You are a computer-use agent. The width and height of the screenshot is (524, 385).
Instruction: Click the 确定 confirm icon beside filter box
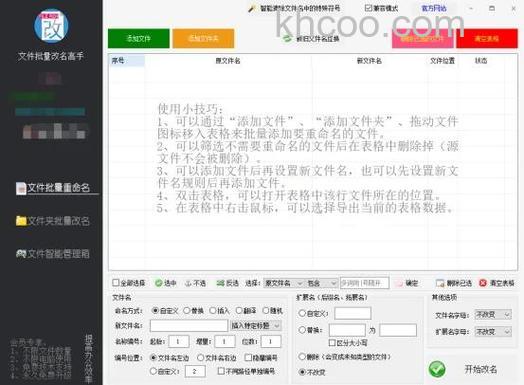pos(399,283)
